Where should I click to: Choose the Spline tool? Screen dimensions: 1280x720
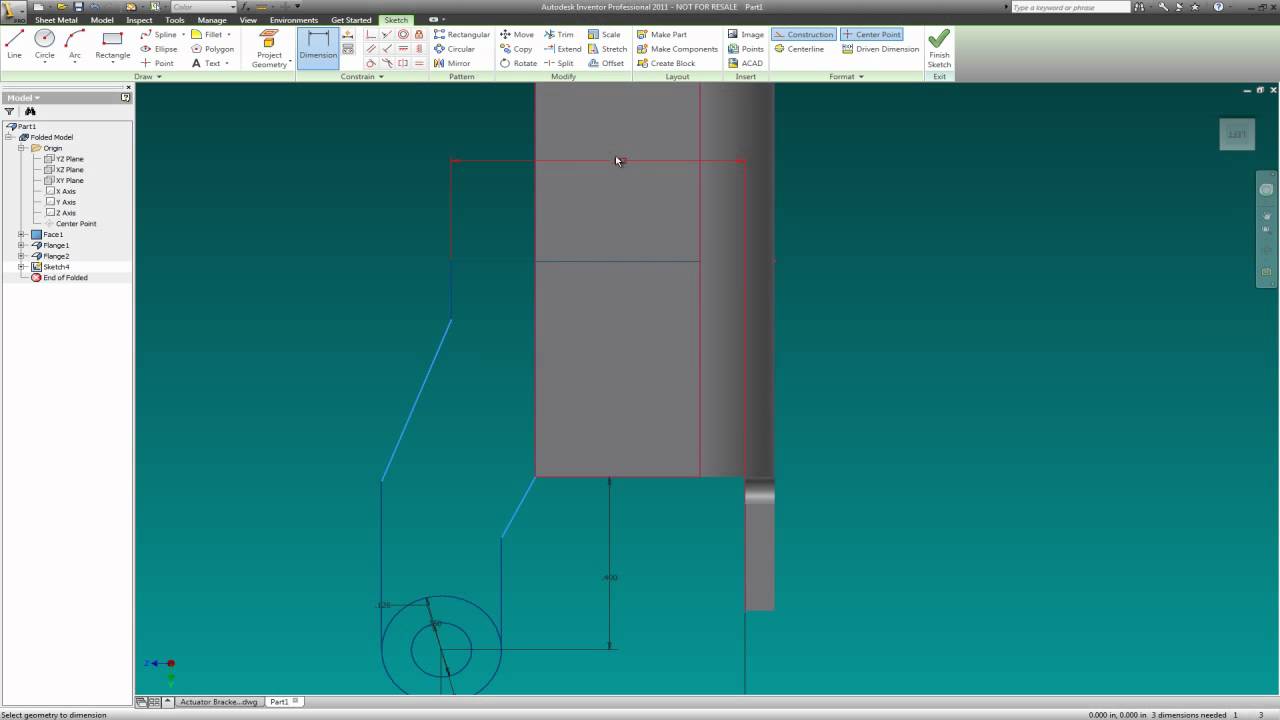click(158, 34)
